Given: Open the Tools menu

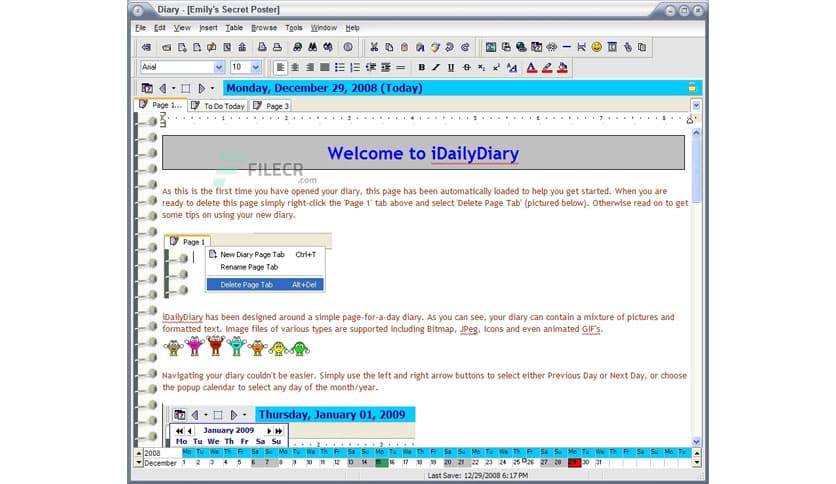Looking at the screenshot, I should [x=293, y=28].
